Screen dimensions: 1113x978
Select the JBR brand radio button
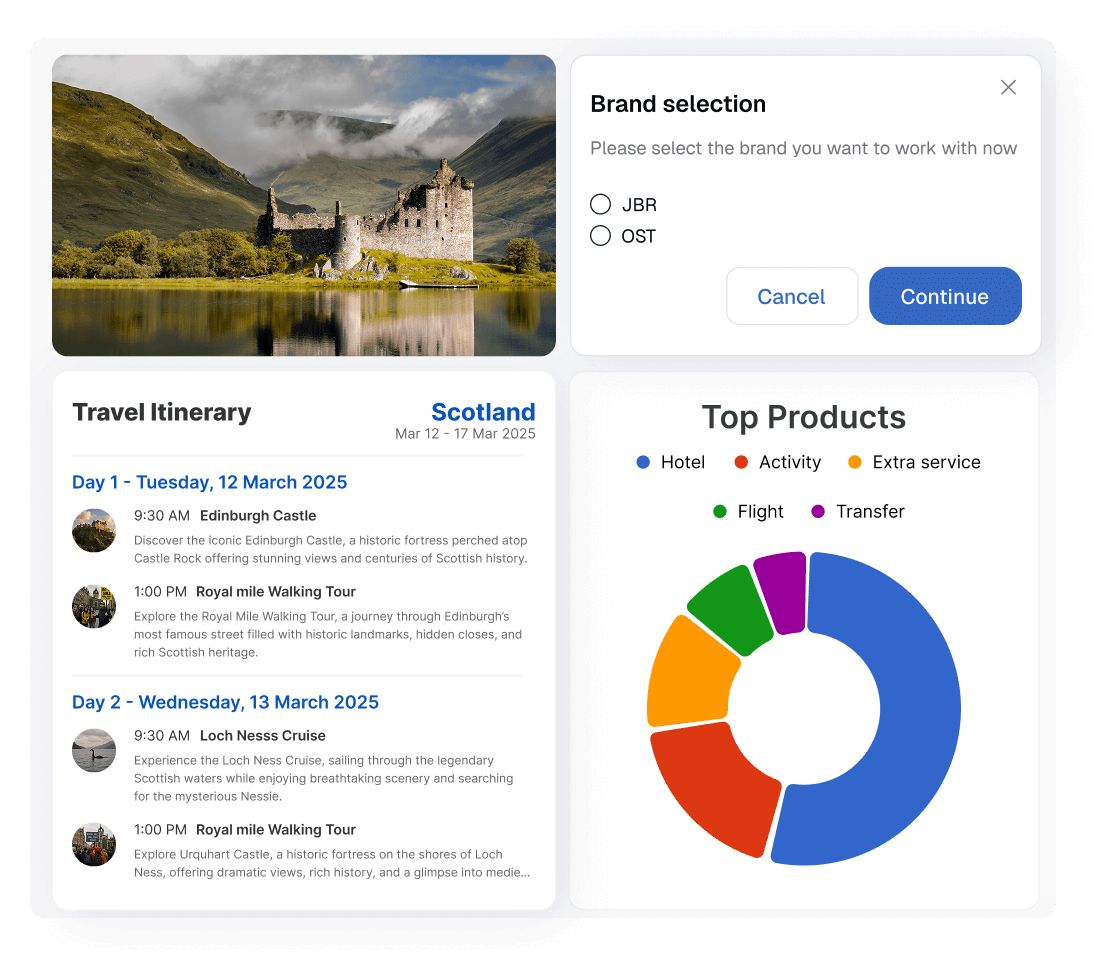pyautogui.click(x=601, y=204)
